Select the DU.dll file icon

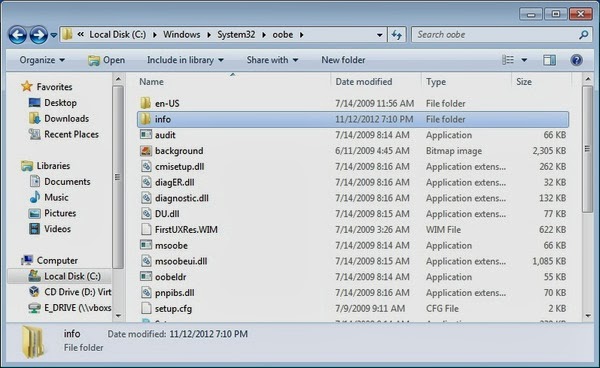point(146,213)
